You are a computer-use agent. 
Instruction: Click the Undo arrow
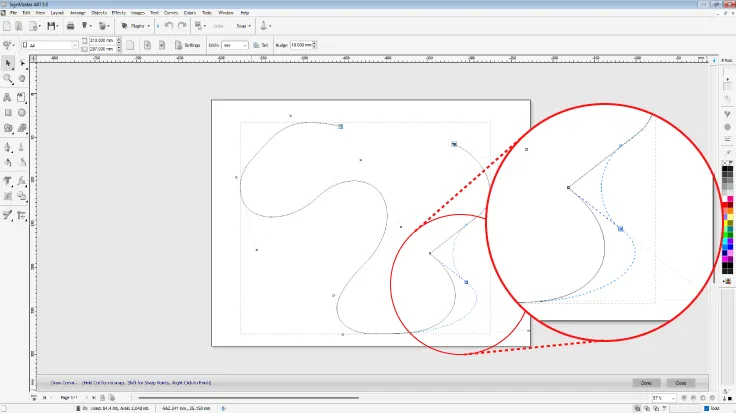tap(169, 26)
